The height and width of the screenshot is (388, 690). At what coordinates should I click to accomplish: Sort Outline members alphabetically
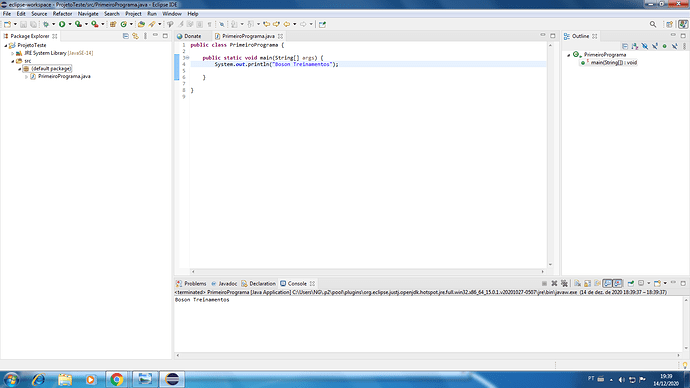click(x=635, y=46)
